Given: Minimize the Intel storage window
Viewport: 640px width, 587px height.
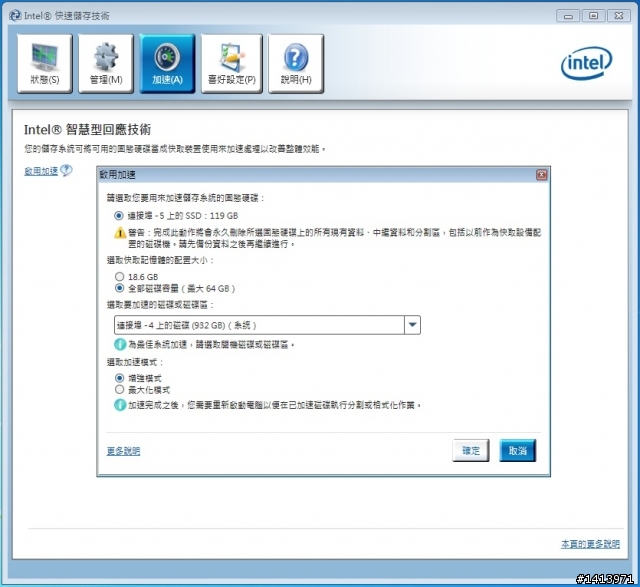Looking at the screenshot, I should [x=568, y=16].
